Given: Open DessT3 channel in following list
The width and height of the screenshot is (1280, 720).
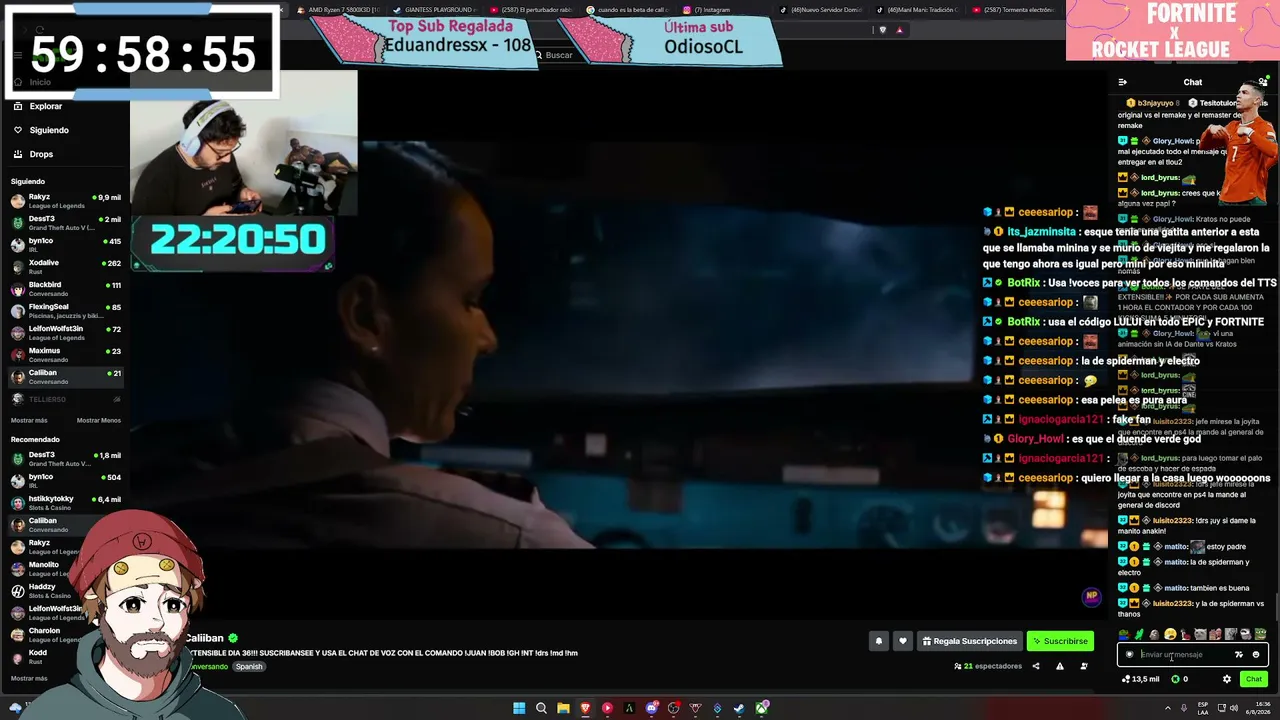Looking at the screenshot, I should point(66,223).
